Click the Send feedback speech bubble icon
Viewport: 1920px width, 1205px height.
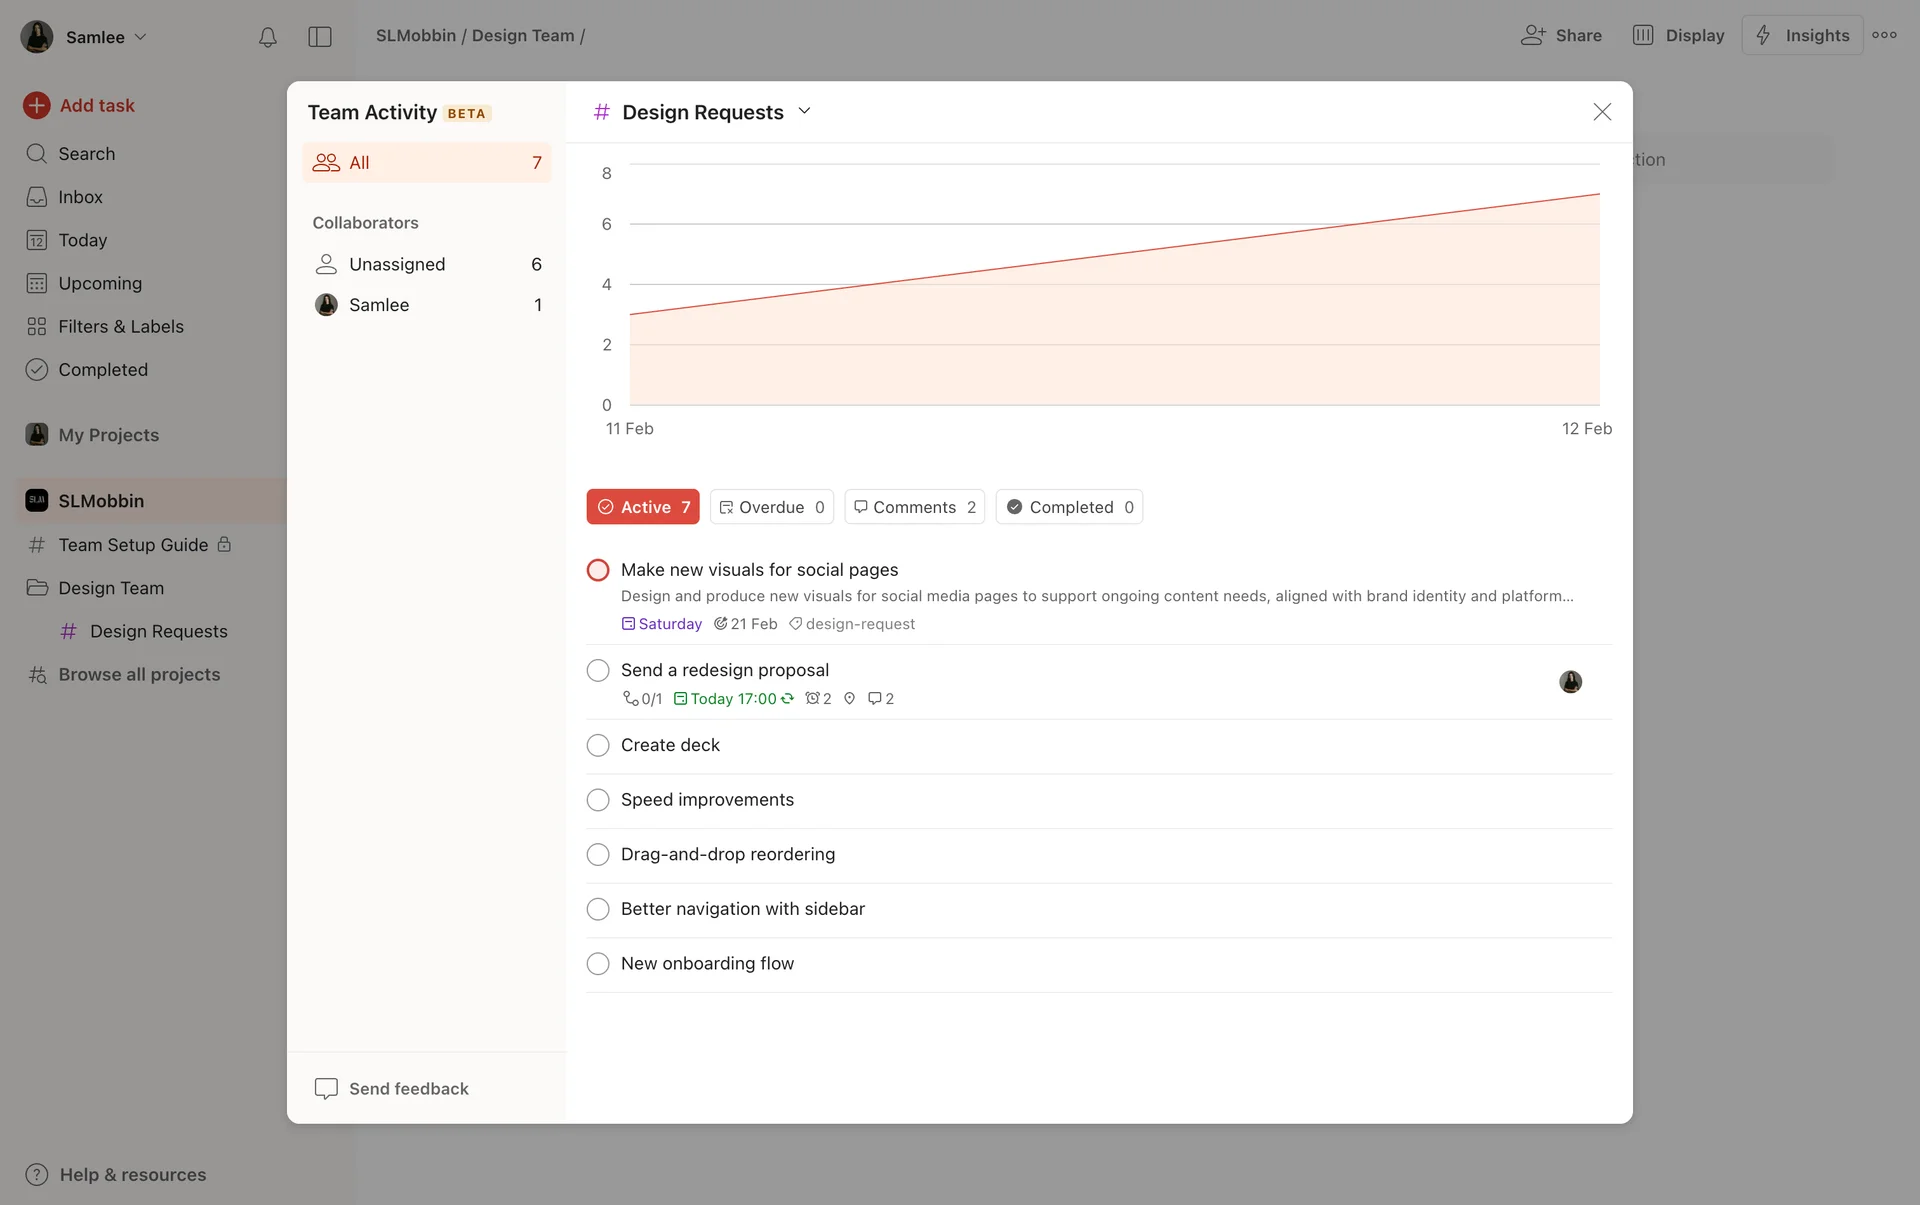[326, 1088]
